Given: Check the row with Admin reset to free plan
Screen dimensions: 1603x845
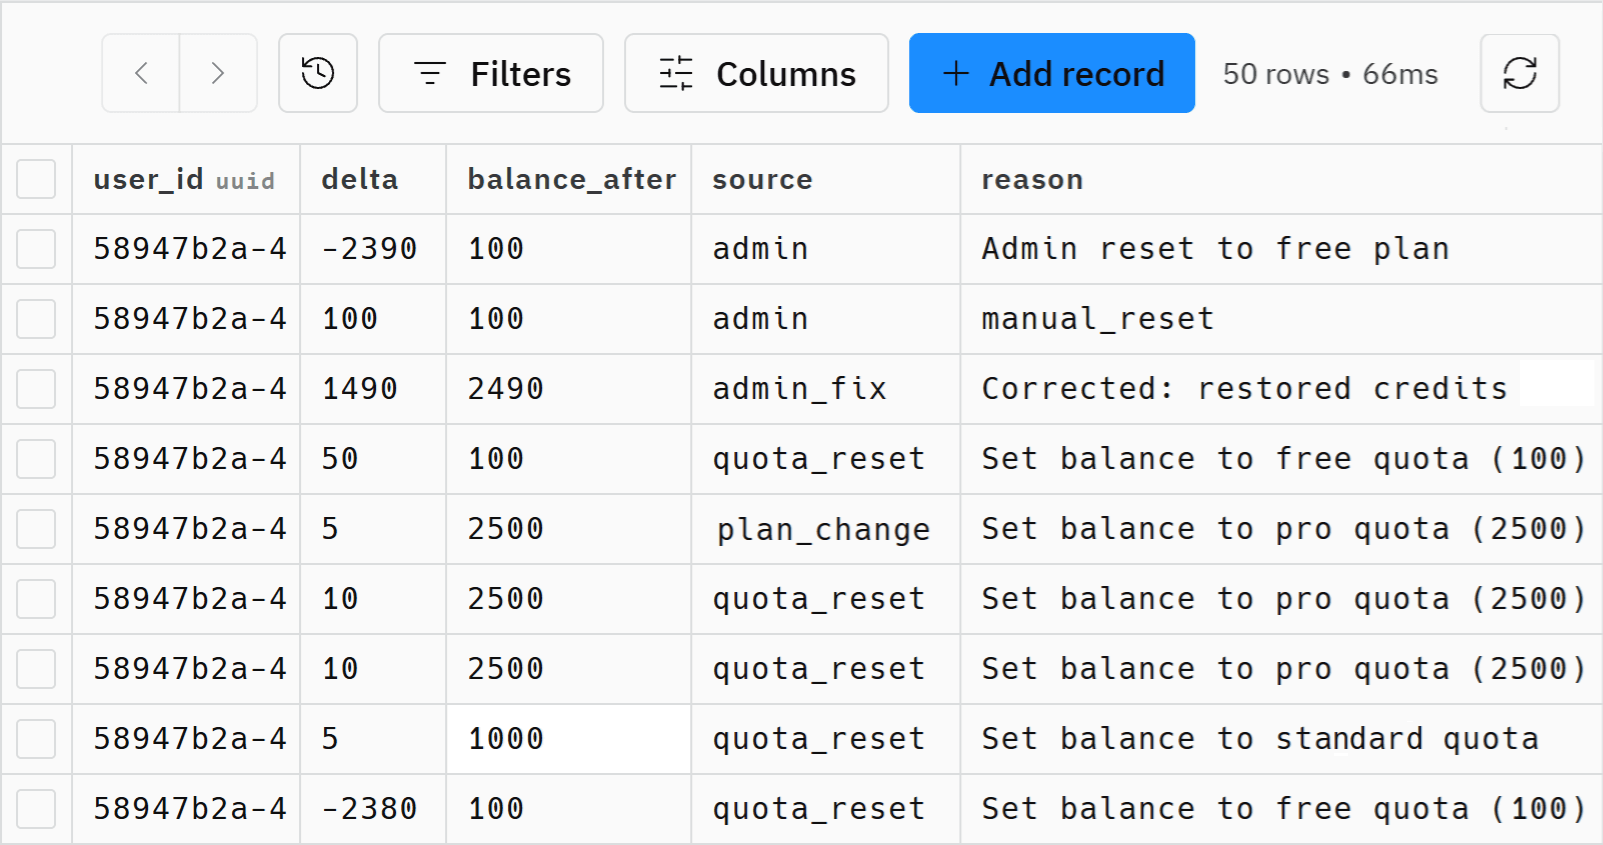Looking at the screenshot, I should 36,249.
